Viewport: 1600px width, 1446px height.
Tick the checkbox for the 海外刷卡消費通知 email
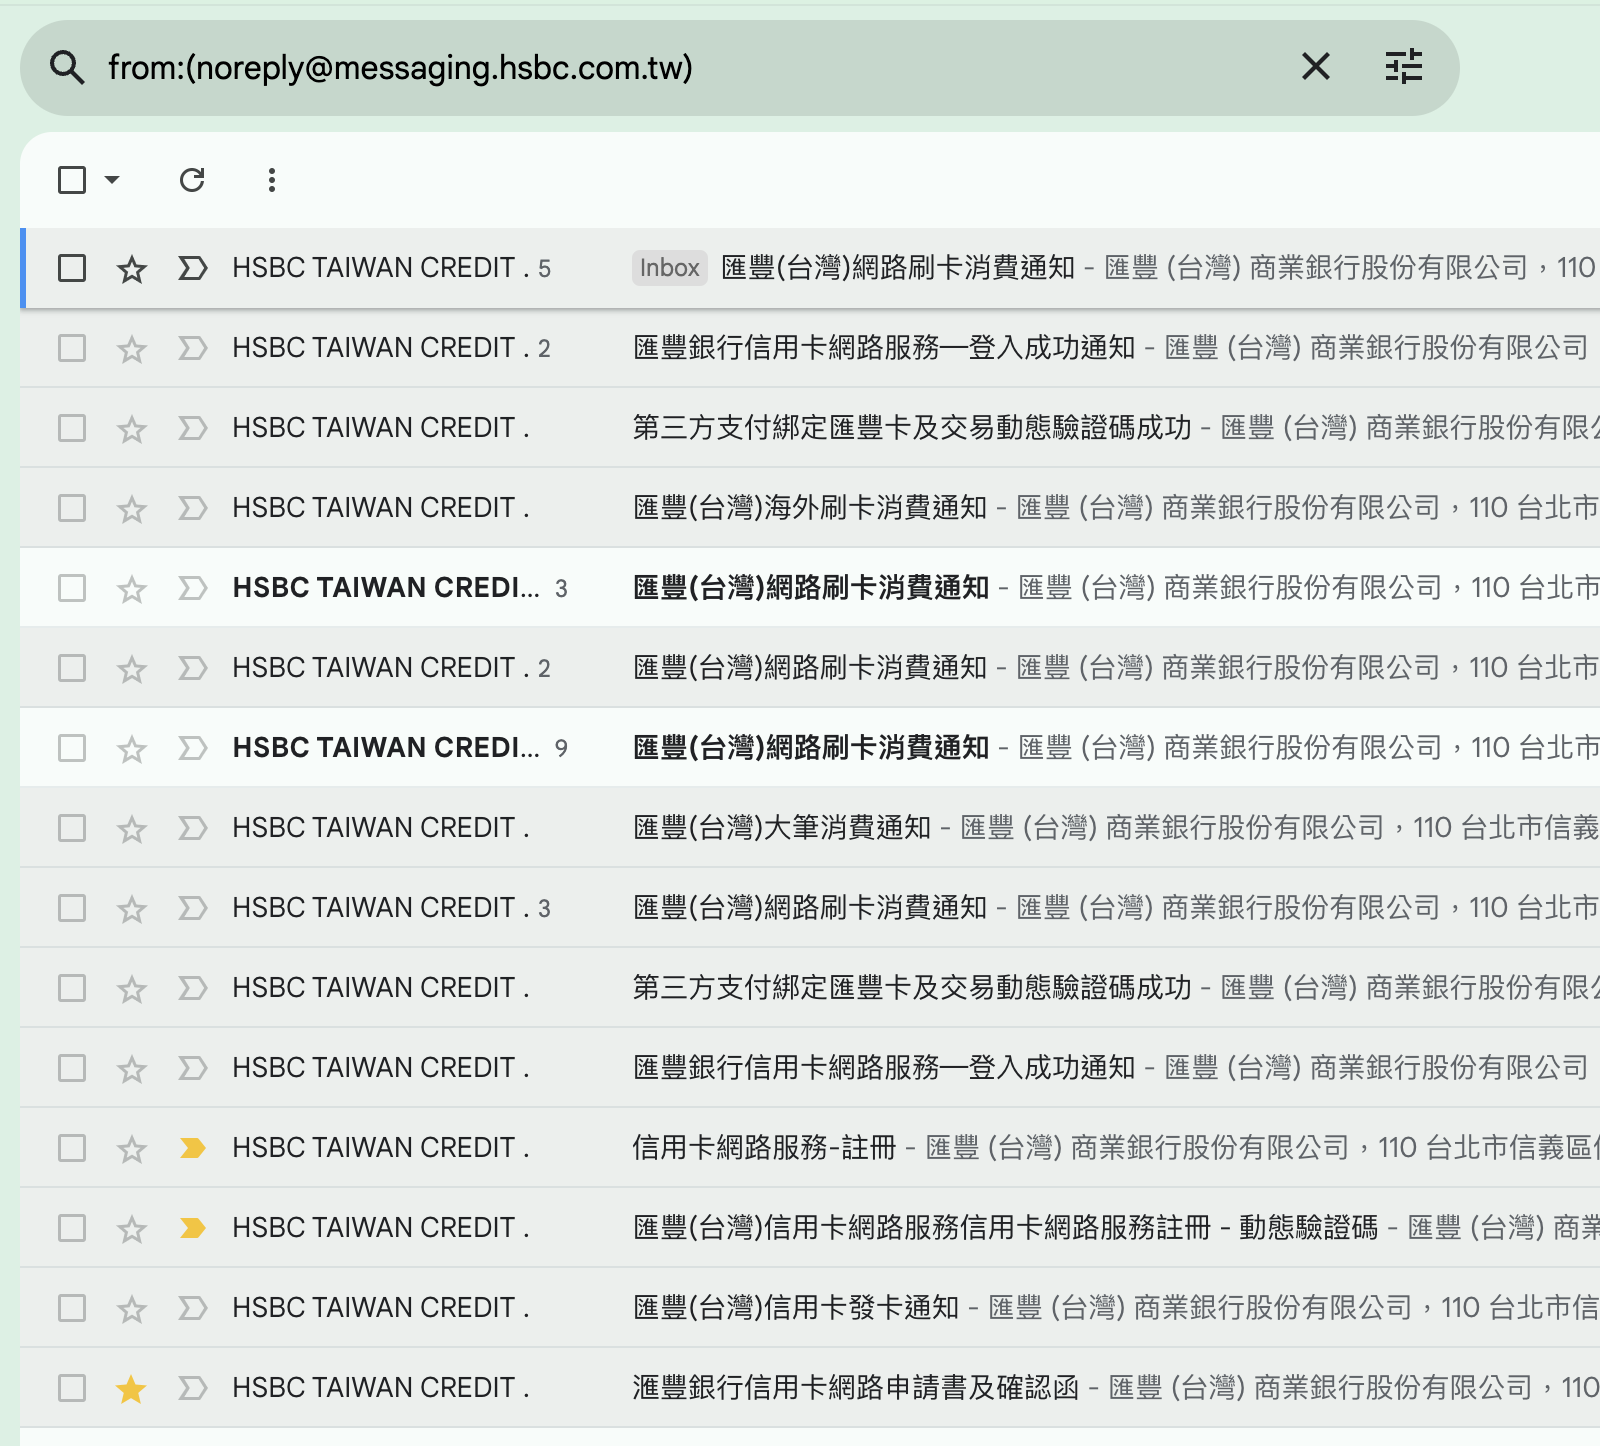[x=72, y=508]
